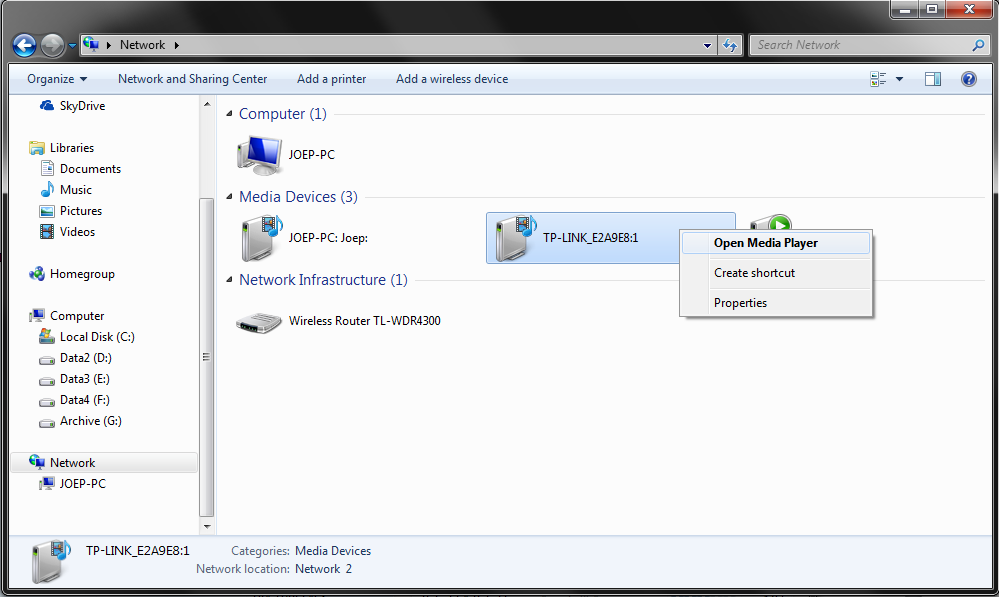Screen dimensions: 999x597
Task: Click the search magnifier icon
Action: 979,45
